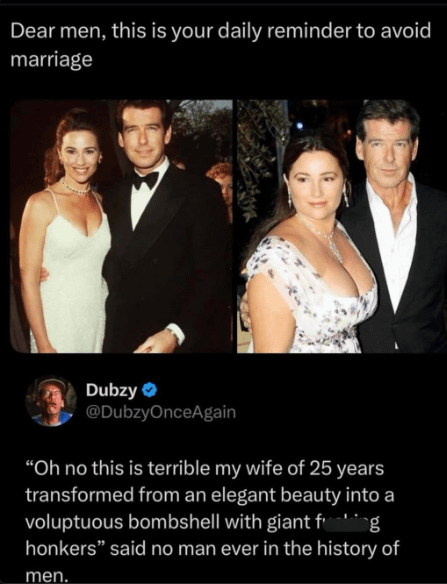Click the censored blurred word in the reply

tap(342, 522)
